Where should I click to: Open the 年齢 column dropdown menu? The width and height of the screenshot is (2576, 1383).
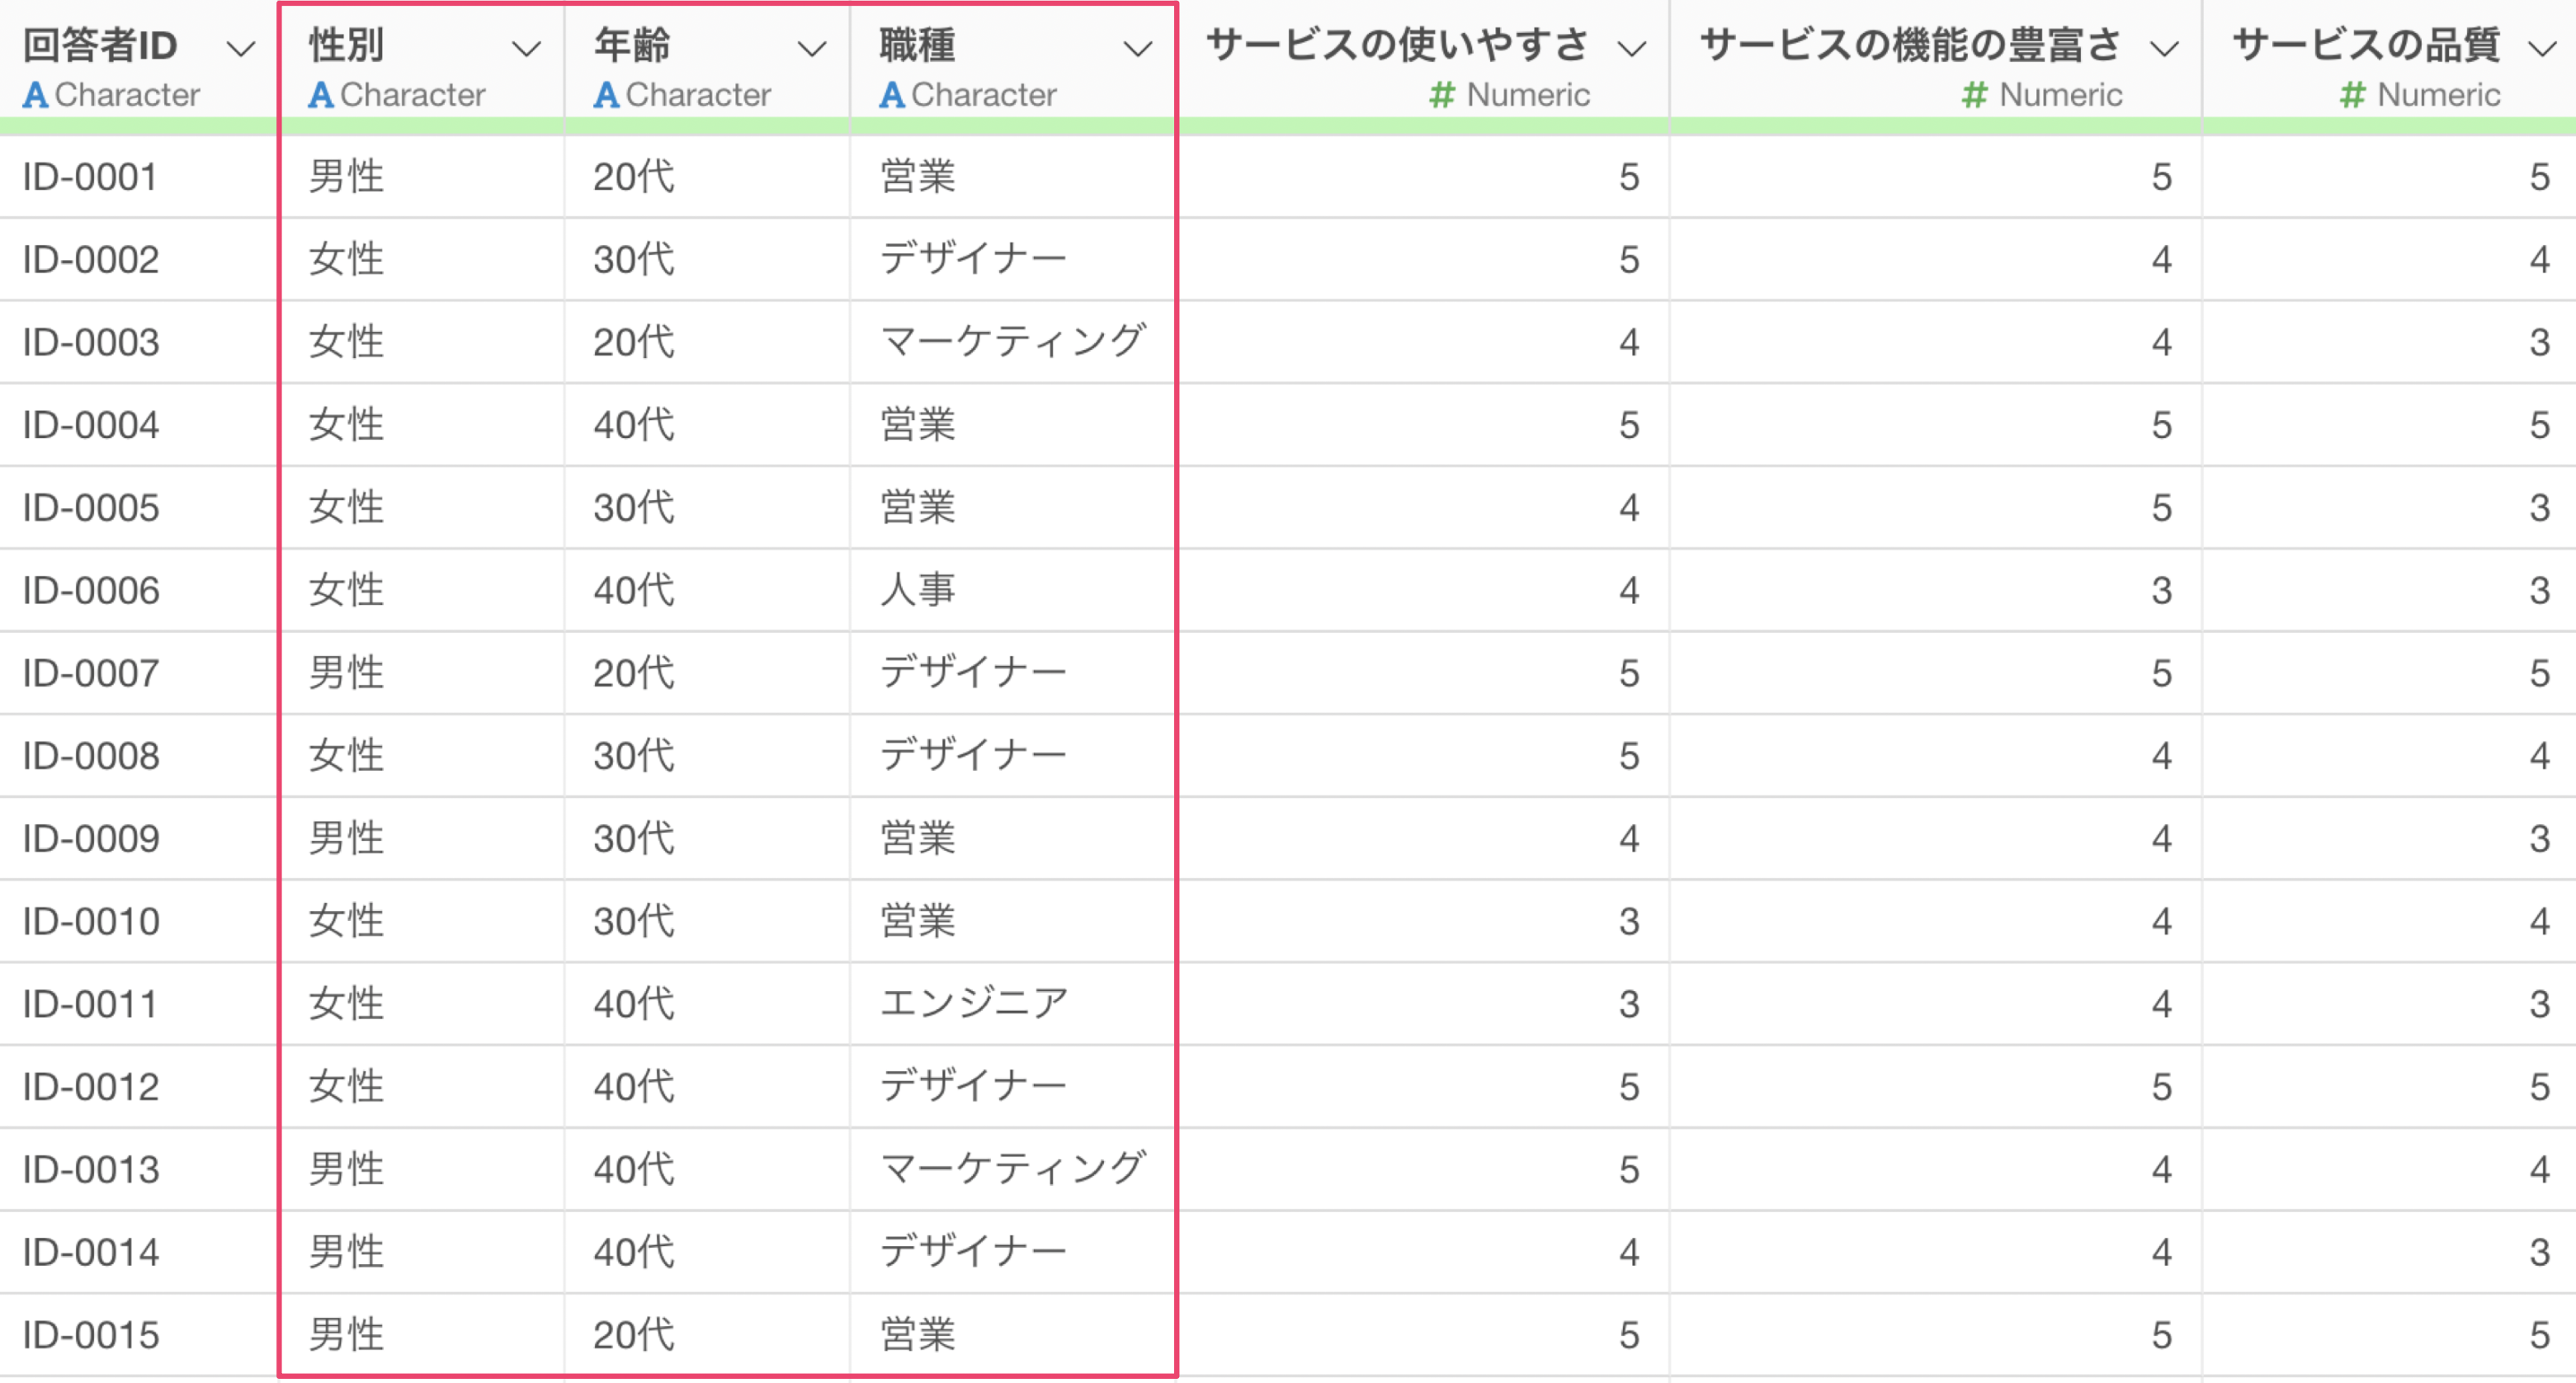click(x=812, y=48)
